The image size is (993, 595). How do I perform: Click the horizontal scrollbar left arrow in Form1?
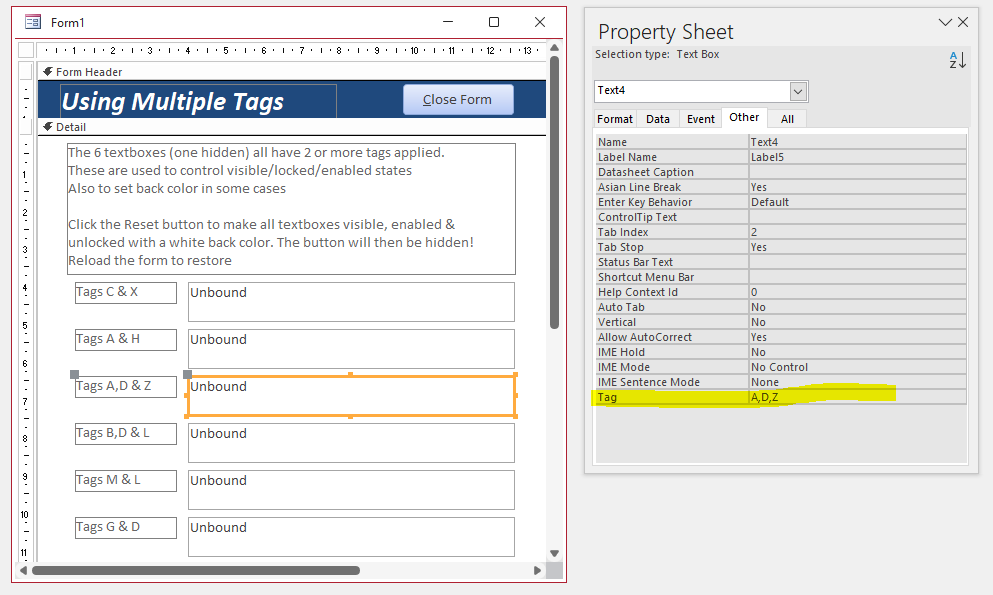pyautogui.click(x=23, y=570)
